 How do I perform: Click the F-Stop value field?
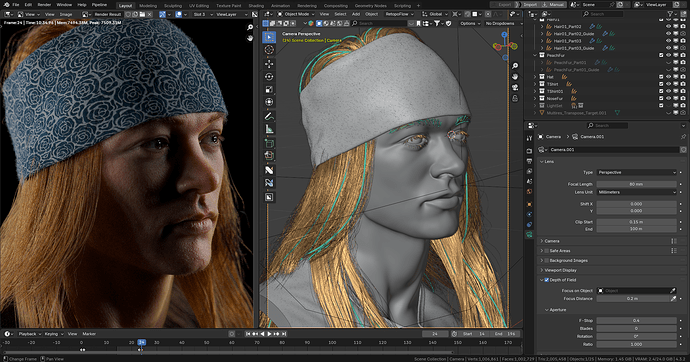coord(636,320)
